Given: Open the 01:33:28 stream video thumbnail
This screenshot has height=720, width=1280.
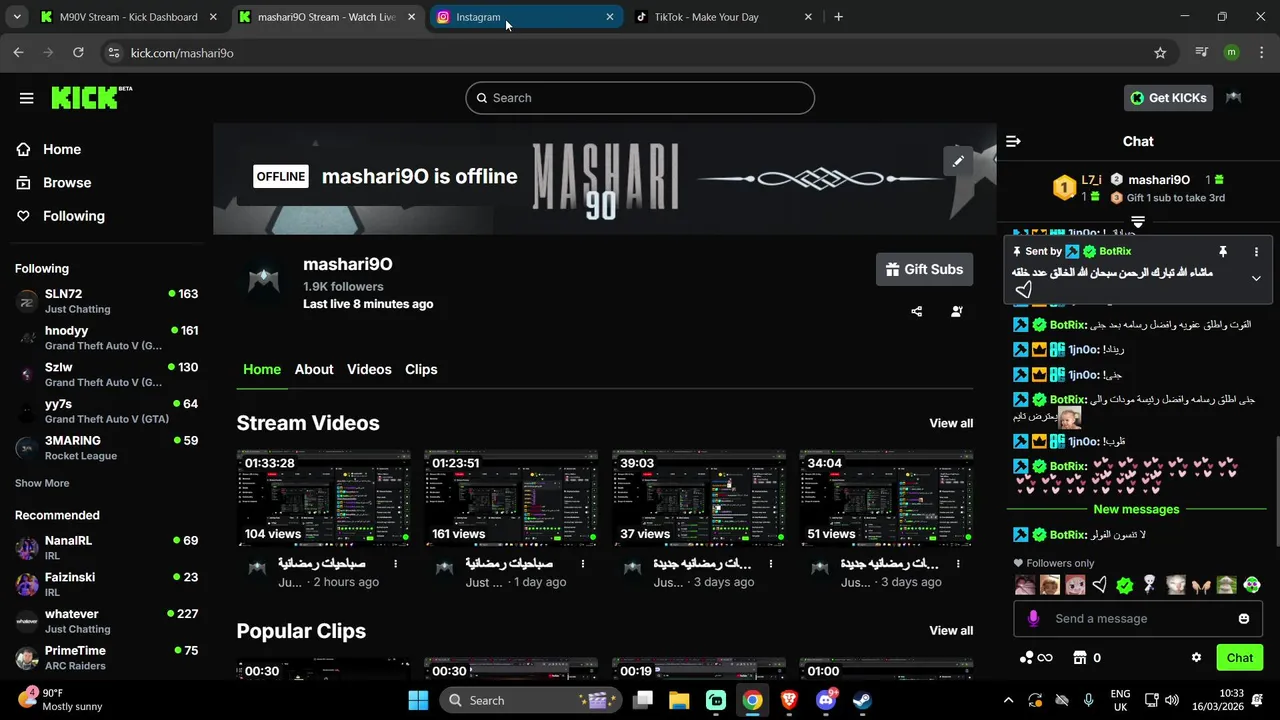Looking at the screenshot, I should coord(323,498).
